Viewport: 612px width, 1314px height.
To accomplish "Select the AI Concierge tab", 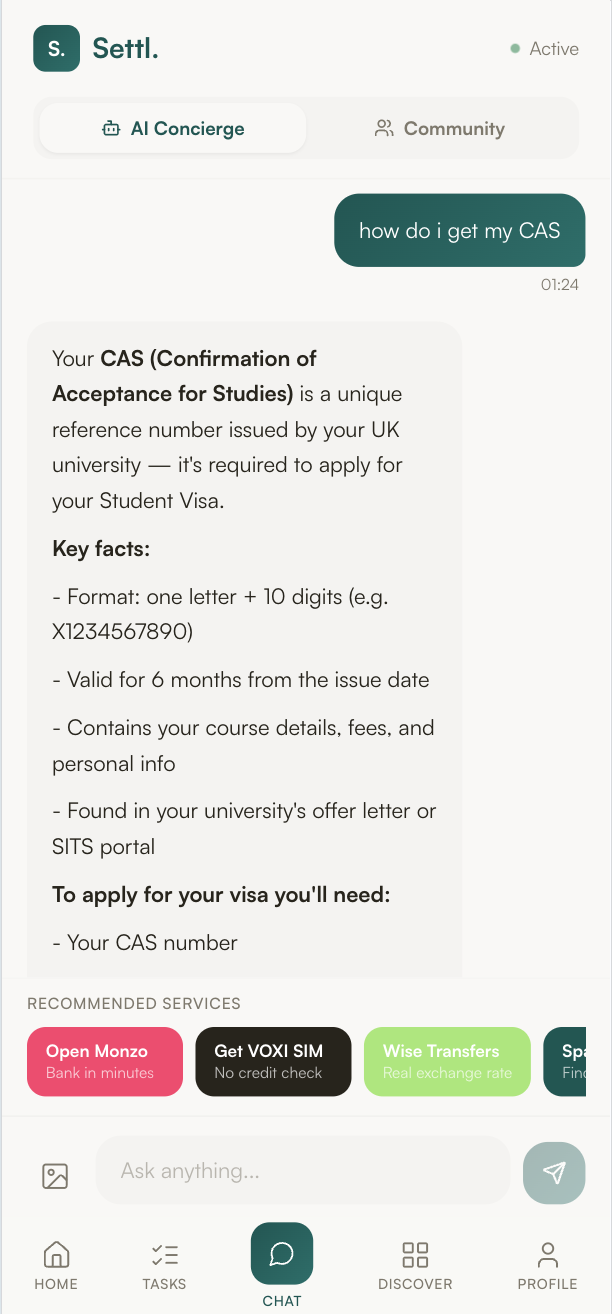I will tap(173, 129).
